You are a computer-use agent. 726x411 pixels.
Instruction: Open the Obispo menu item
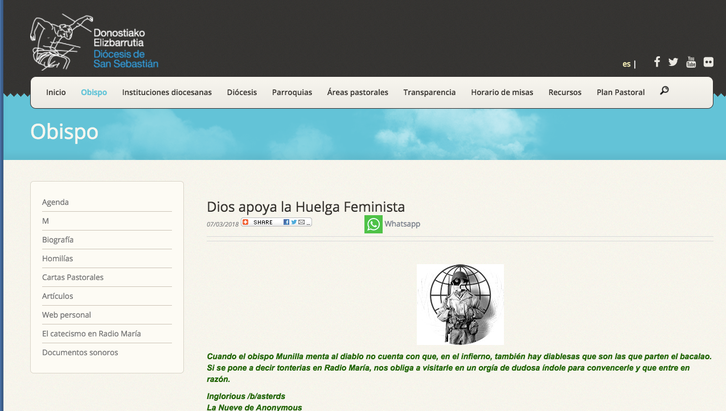(x=94, y=92)
